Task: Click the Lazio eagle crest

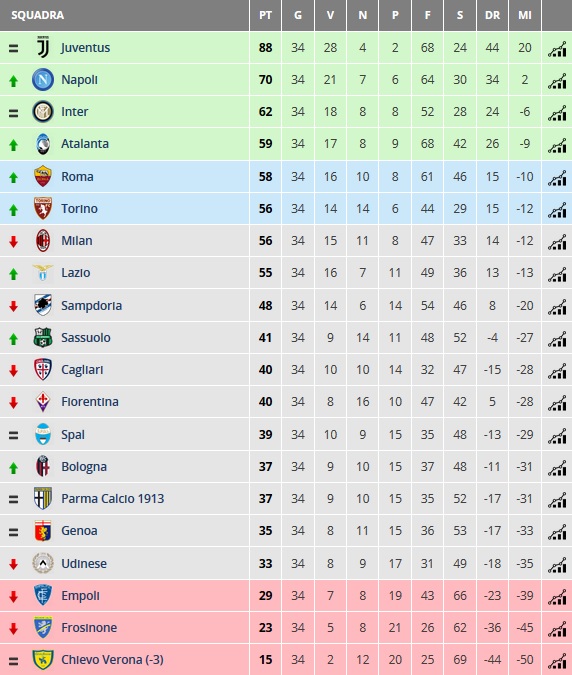Action: click(43, 272)
